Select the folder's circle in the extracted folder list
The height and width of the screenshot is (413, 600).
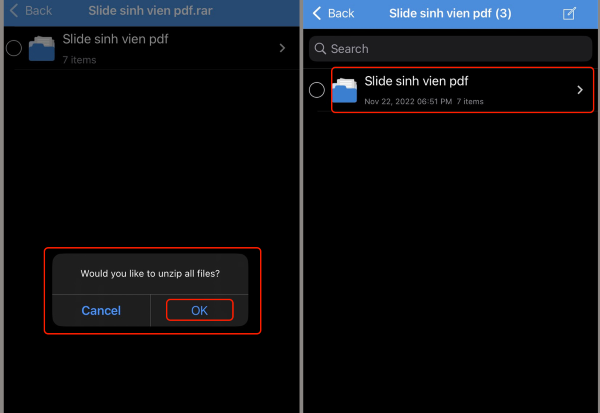317,90
